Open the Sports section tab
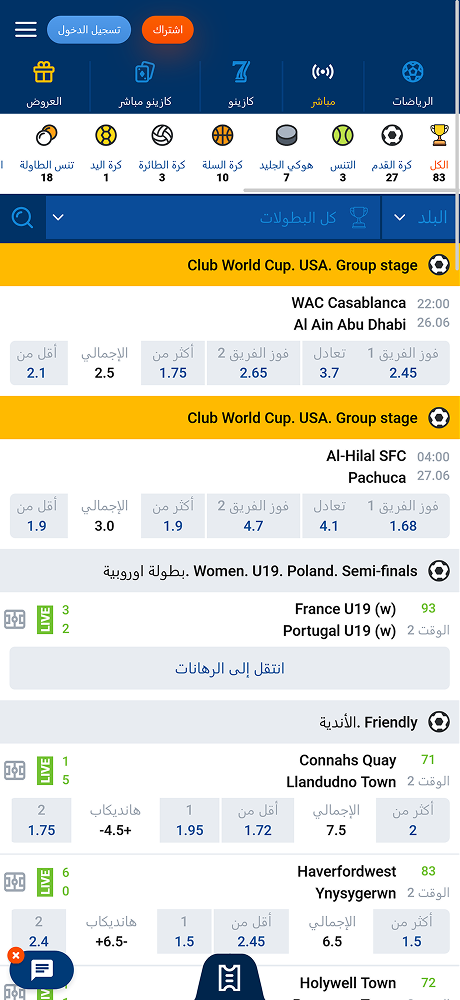This screenshot has height=1000, width=460. click(412, 85)
